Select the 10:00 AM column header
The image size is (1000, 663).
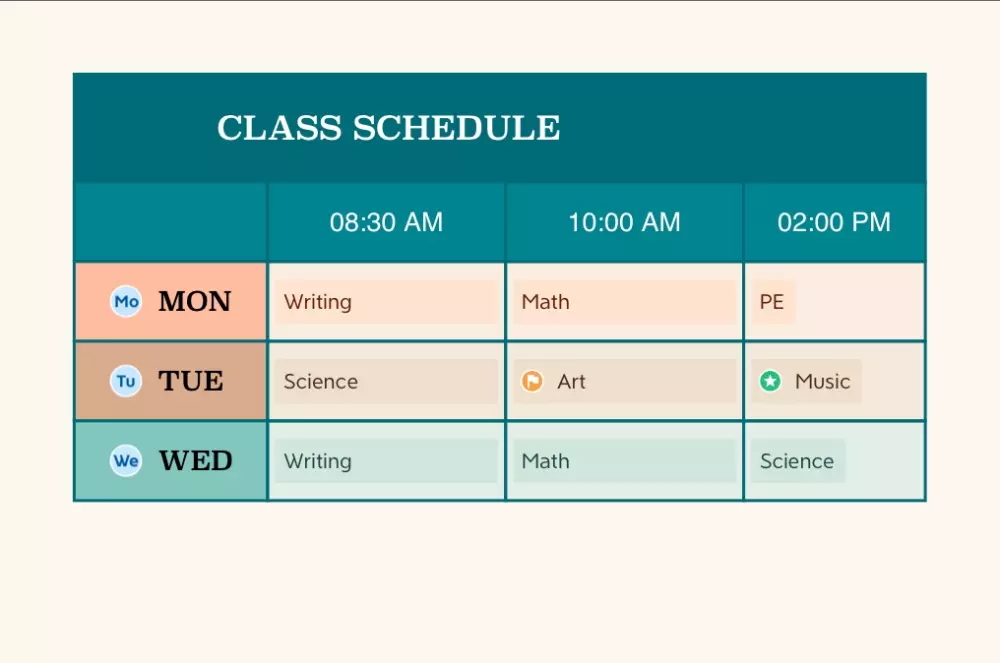624,222
